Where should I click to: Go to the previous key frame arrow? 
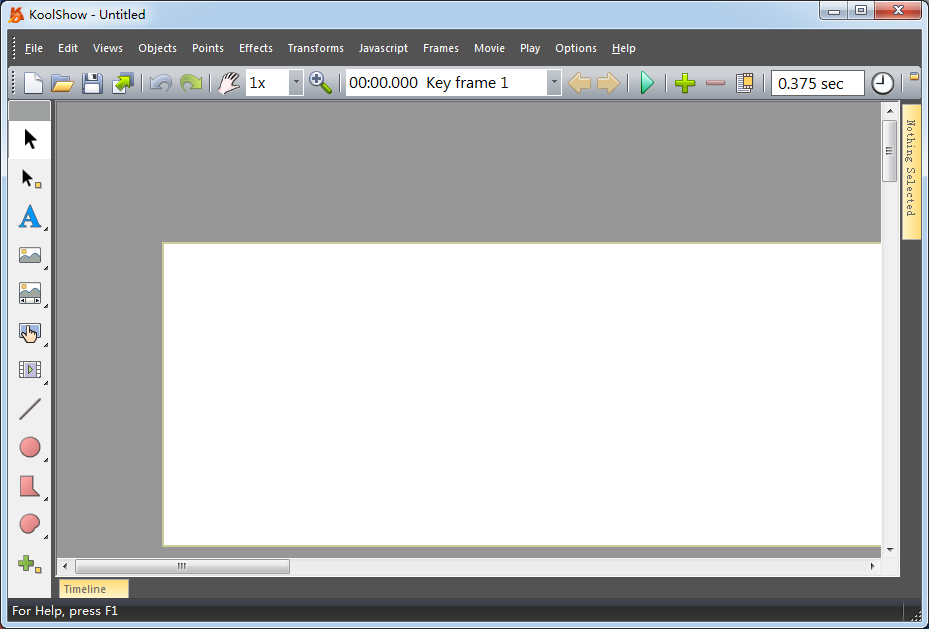pos(579,83)
